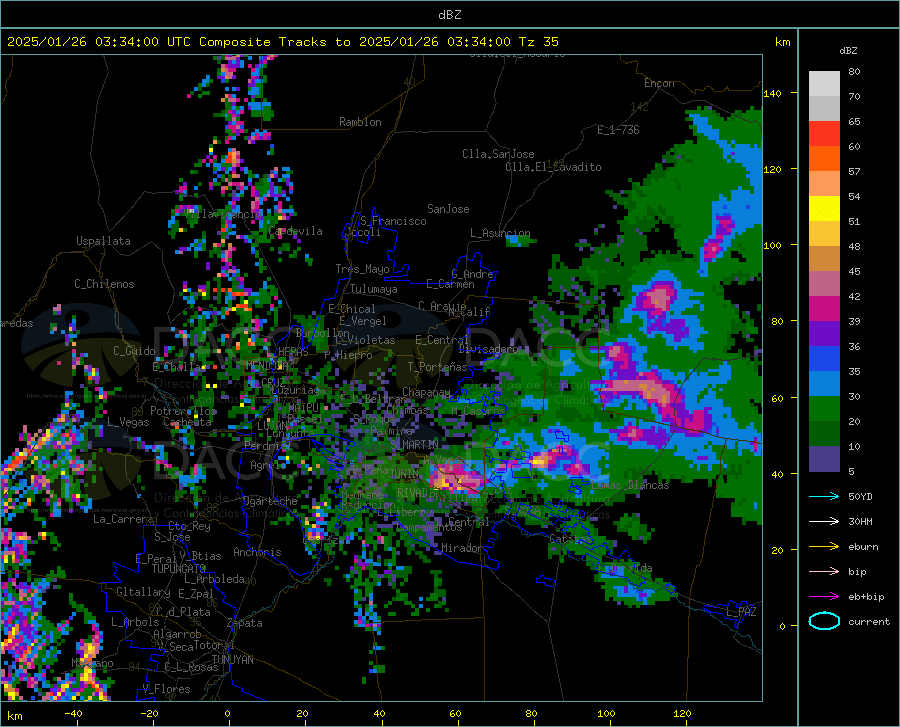The width and height of the screenshot is (900, 727).
Task: Click the bip pink arrow legend icon
Action: point(824,572)
